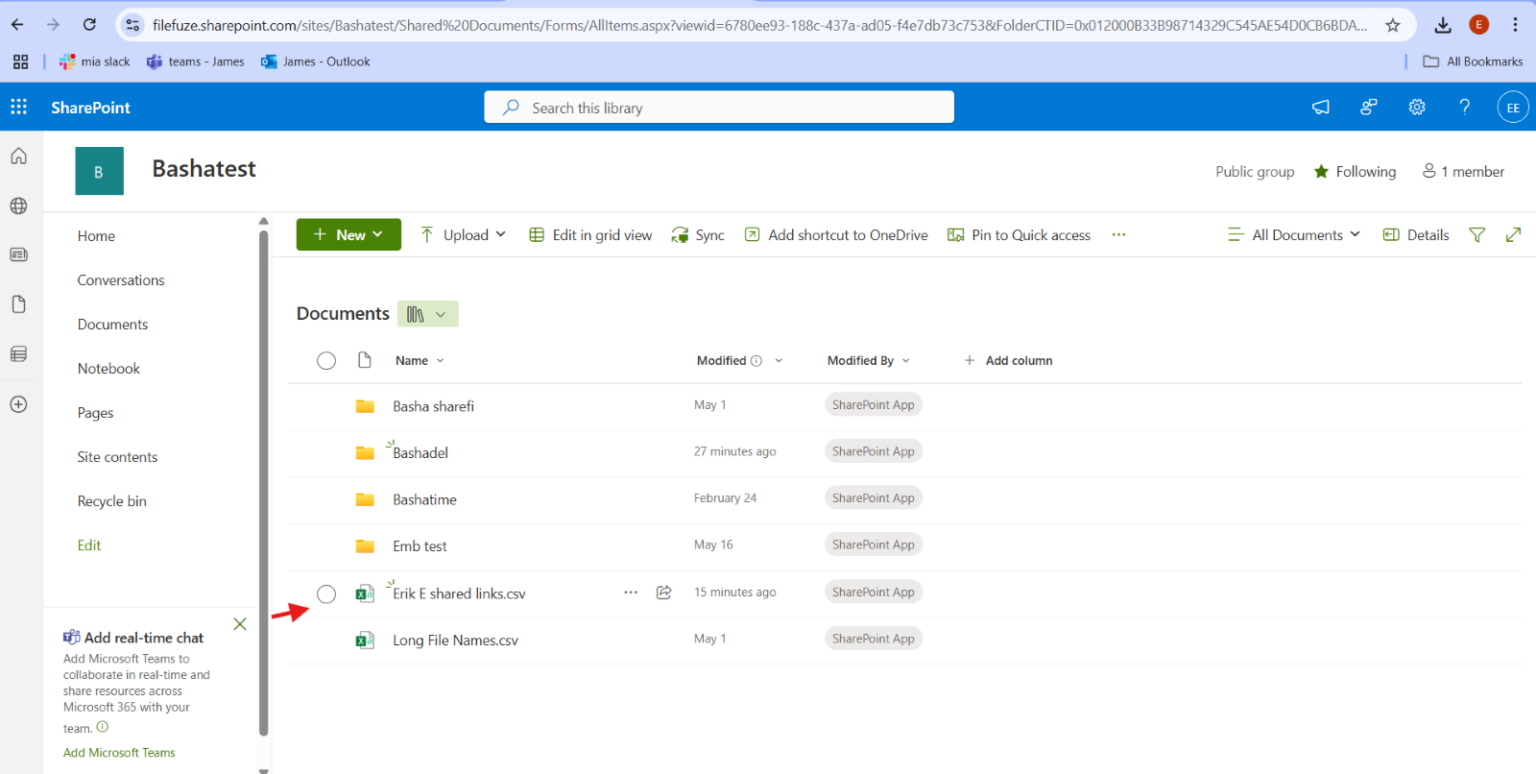Click the feedback icon in the top bar

[x=1368, y=107]
